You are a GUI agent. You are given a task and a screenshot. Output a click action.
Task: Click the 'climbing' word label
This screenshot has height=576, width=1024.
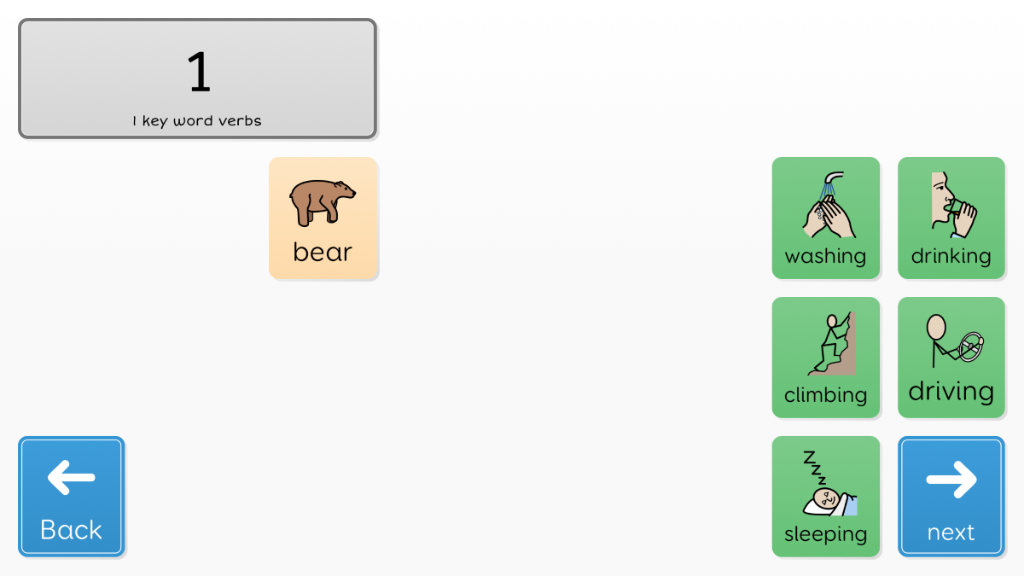[825, 395]
